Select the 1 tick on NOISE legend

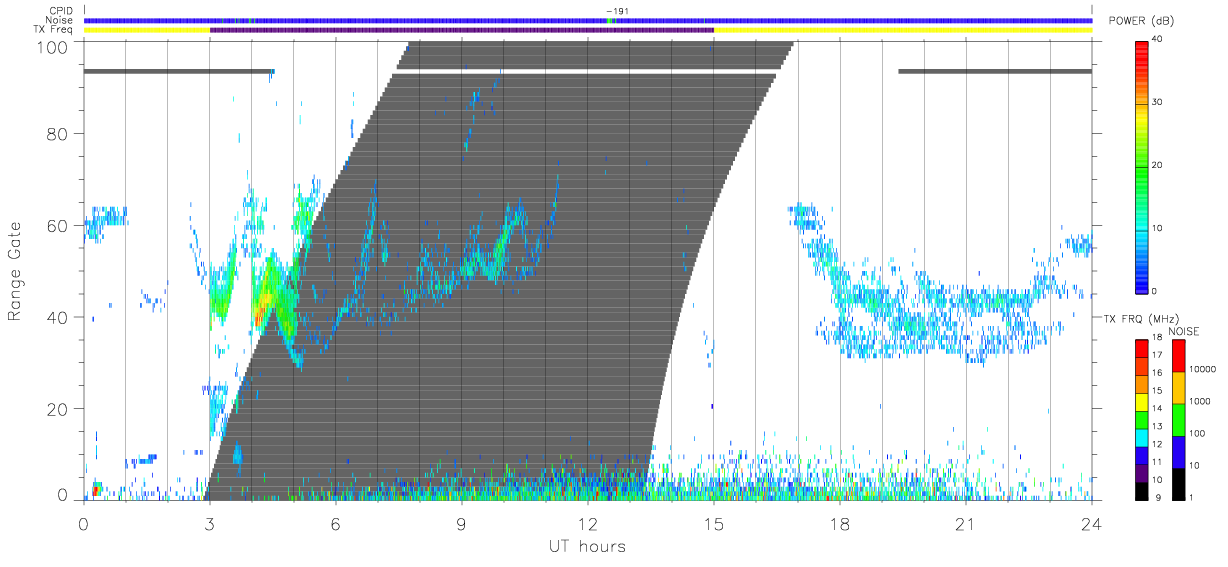coord(1193,497)
